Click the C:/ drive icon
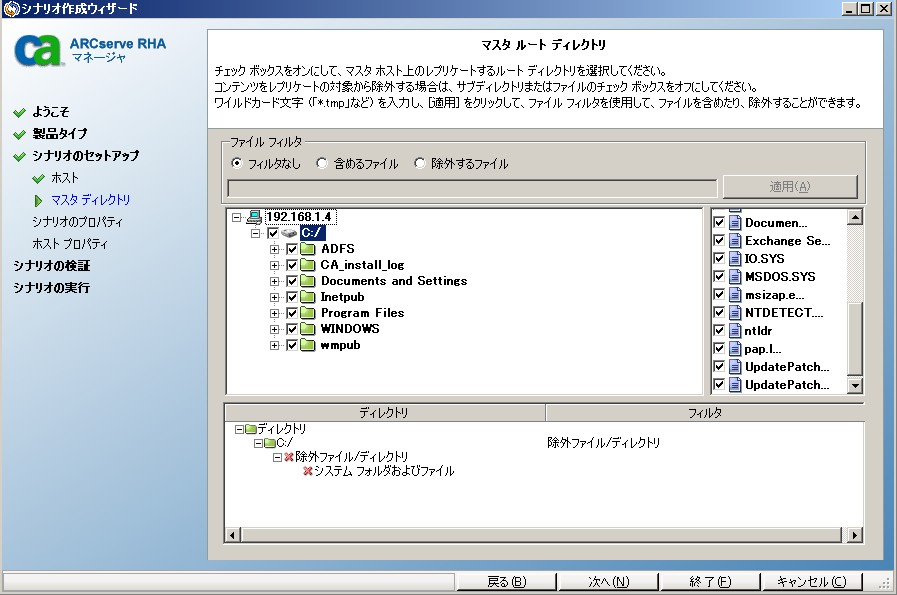Viewport: 897px width, 595px height. (289, 233)
